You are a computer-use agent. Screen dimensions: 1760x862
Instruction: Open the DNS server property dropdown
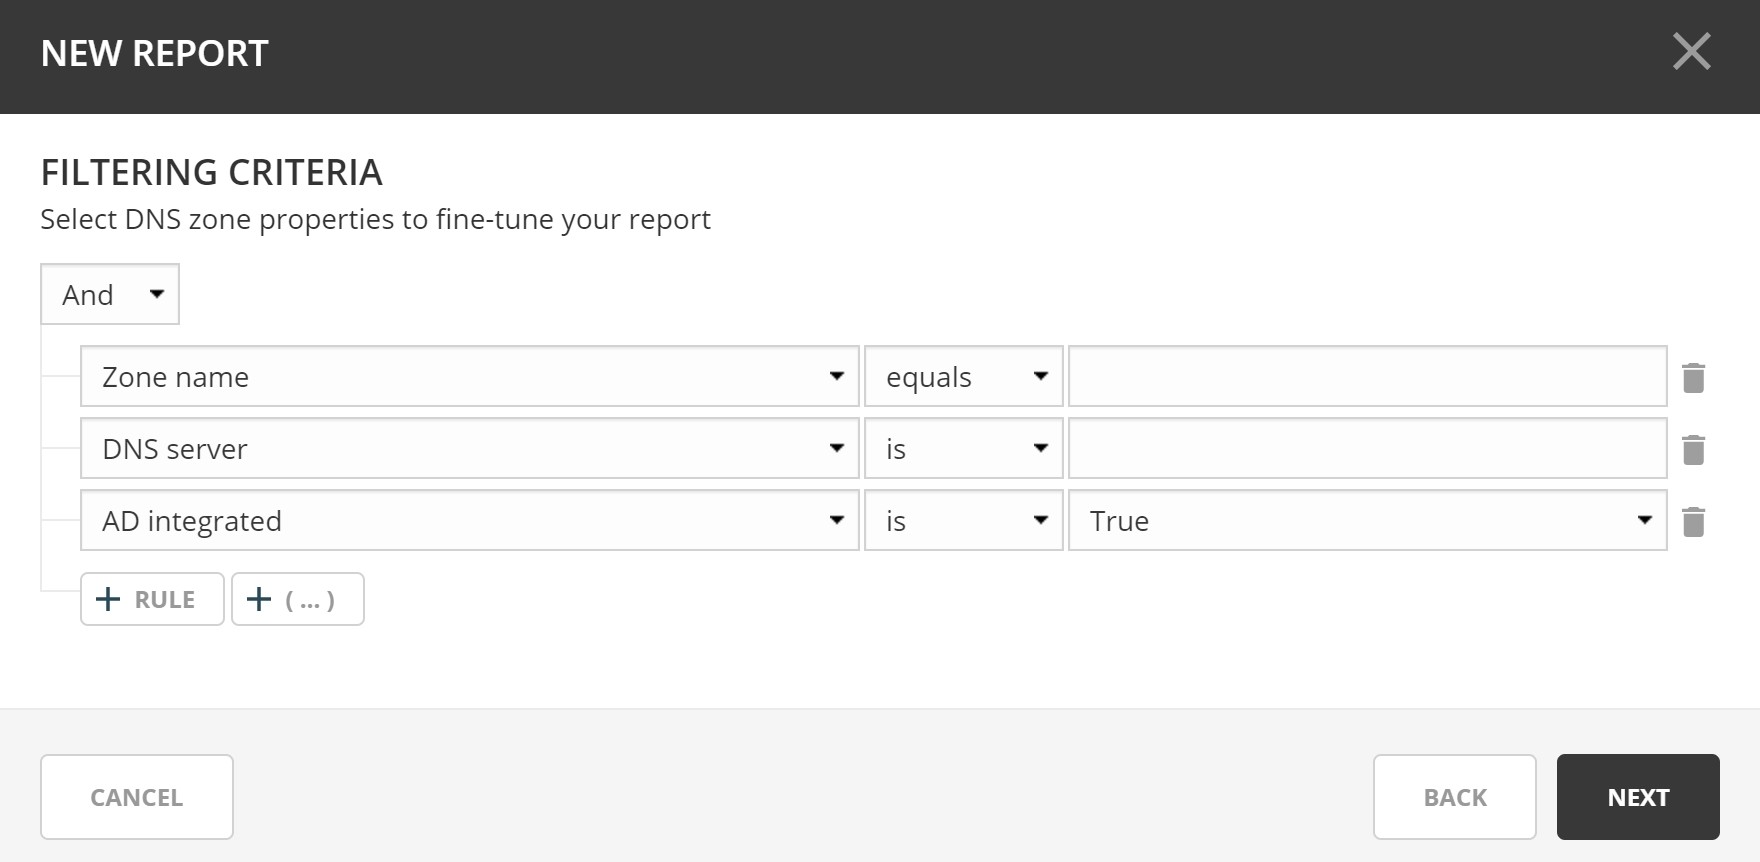coord(469,449)
